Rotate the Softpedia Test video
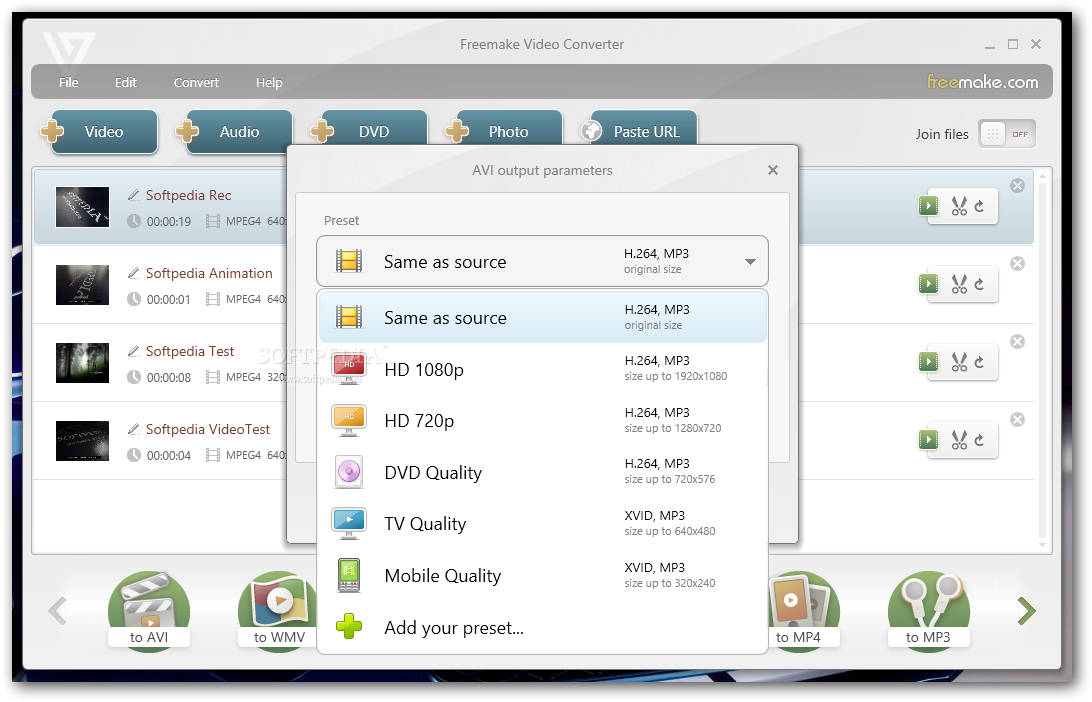1092x702 pixels. pyautogui.click(x=979, y=362)
